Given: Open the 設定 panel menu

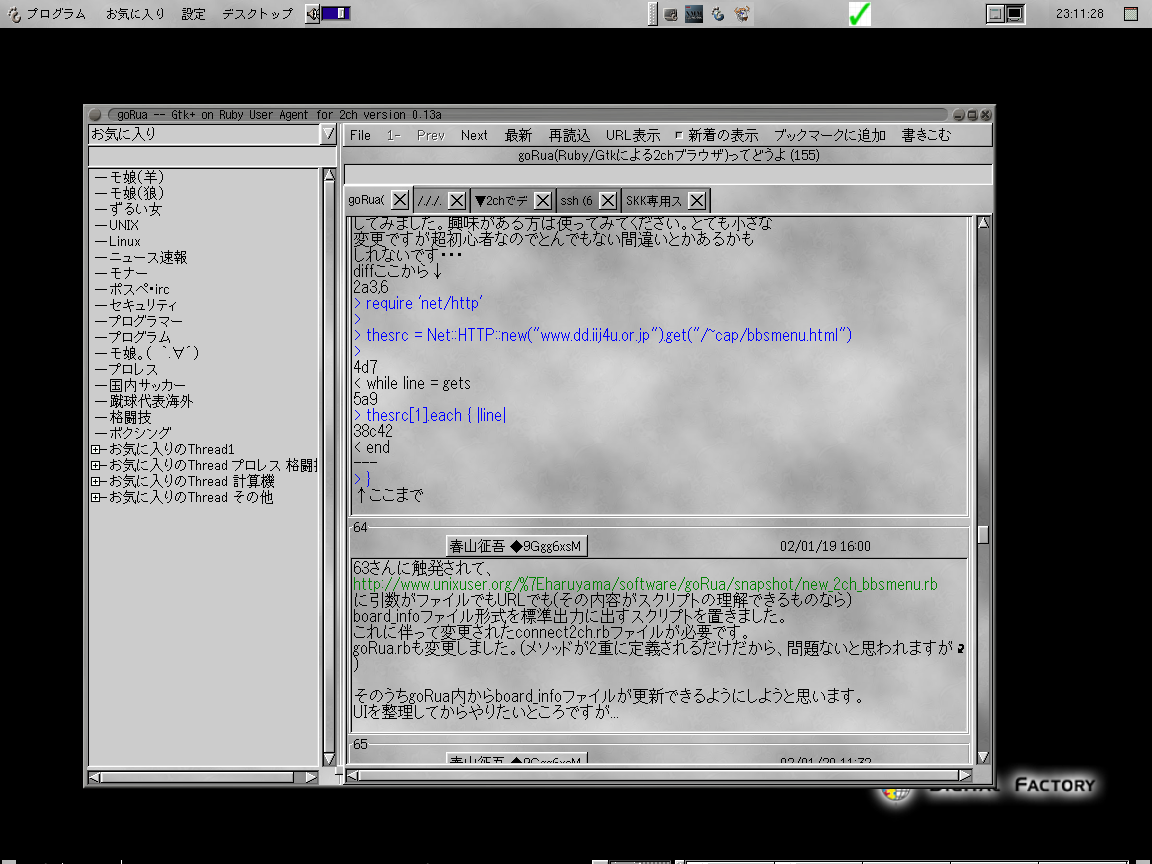Looking at the screenshot, I should coord(193,14).
